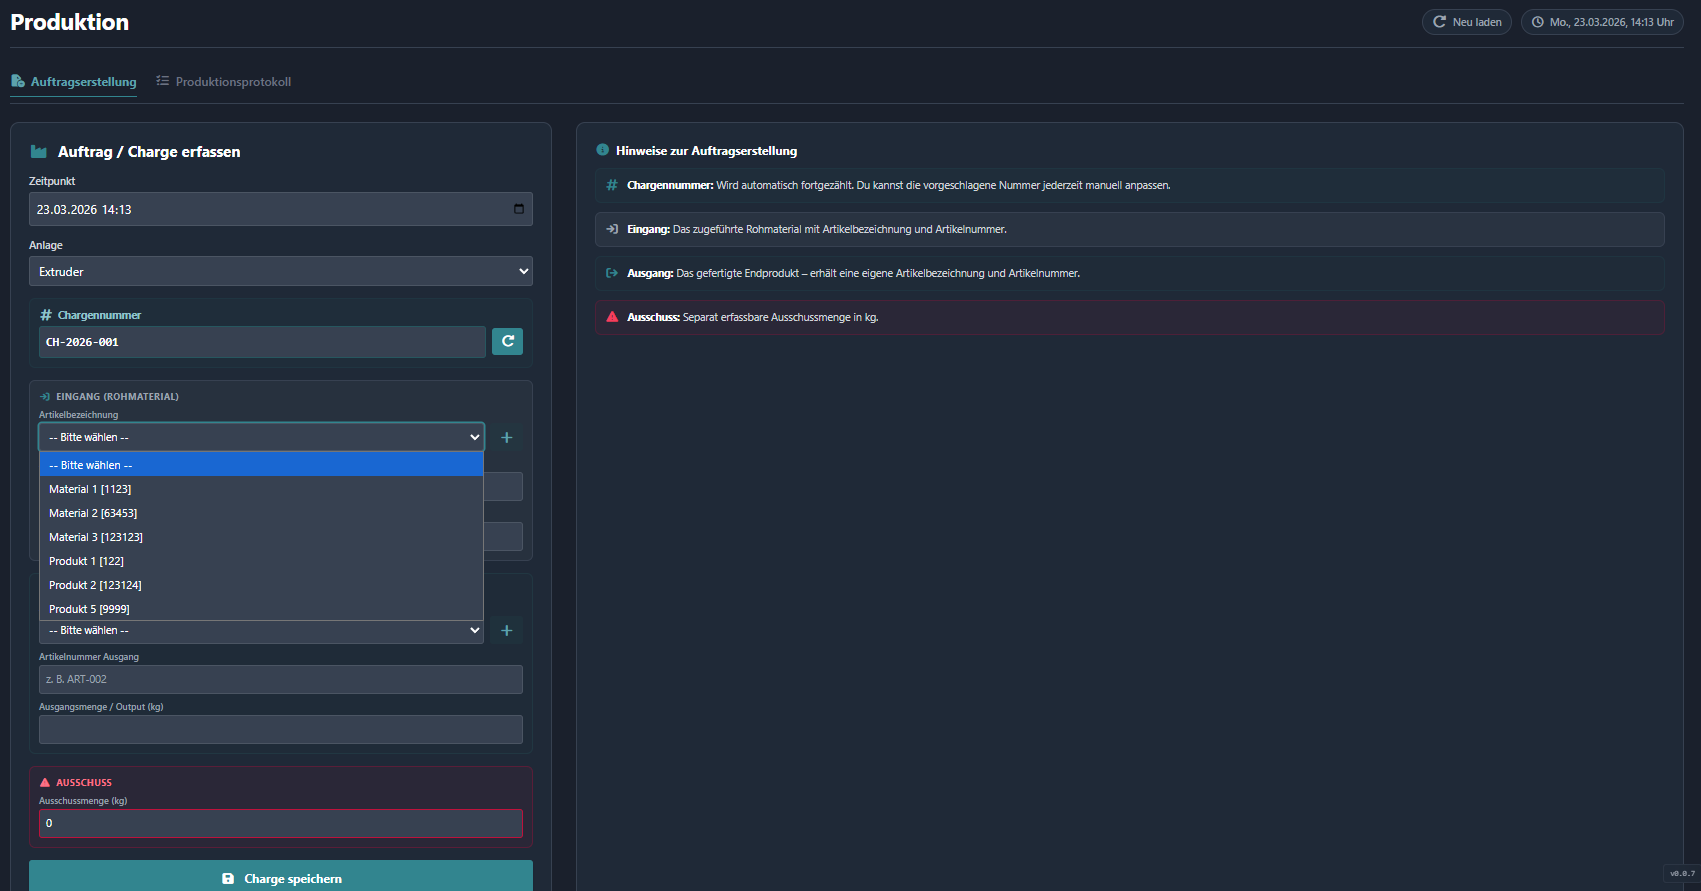Click the calendar icon in Zeitpunkt field

pos(518,209)
